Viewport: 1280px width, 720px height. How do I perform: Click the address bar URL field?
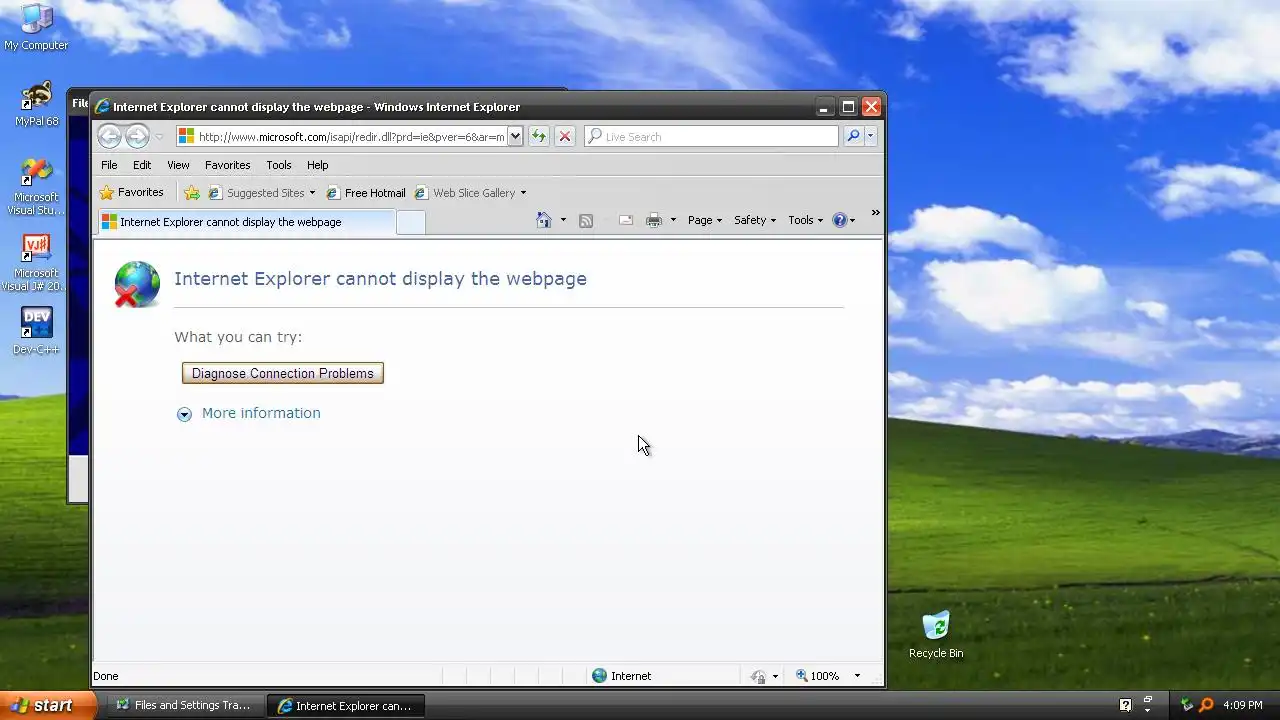[341, 137]
